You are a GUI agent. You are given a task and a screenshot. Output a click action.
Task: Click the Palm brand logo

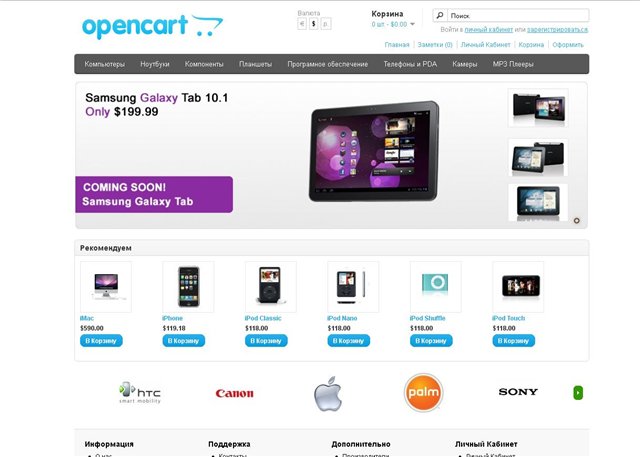point(423,393)
